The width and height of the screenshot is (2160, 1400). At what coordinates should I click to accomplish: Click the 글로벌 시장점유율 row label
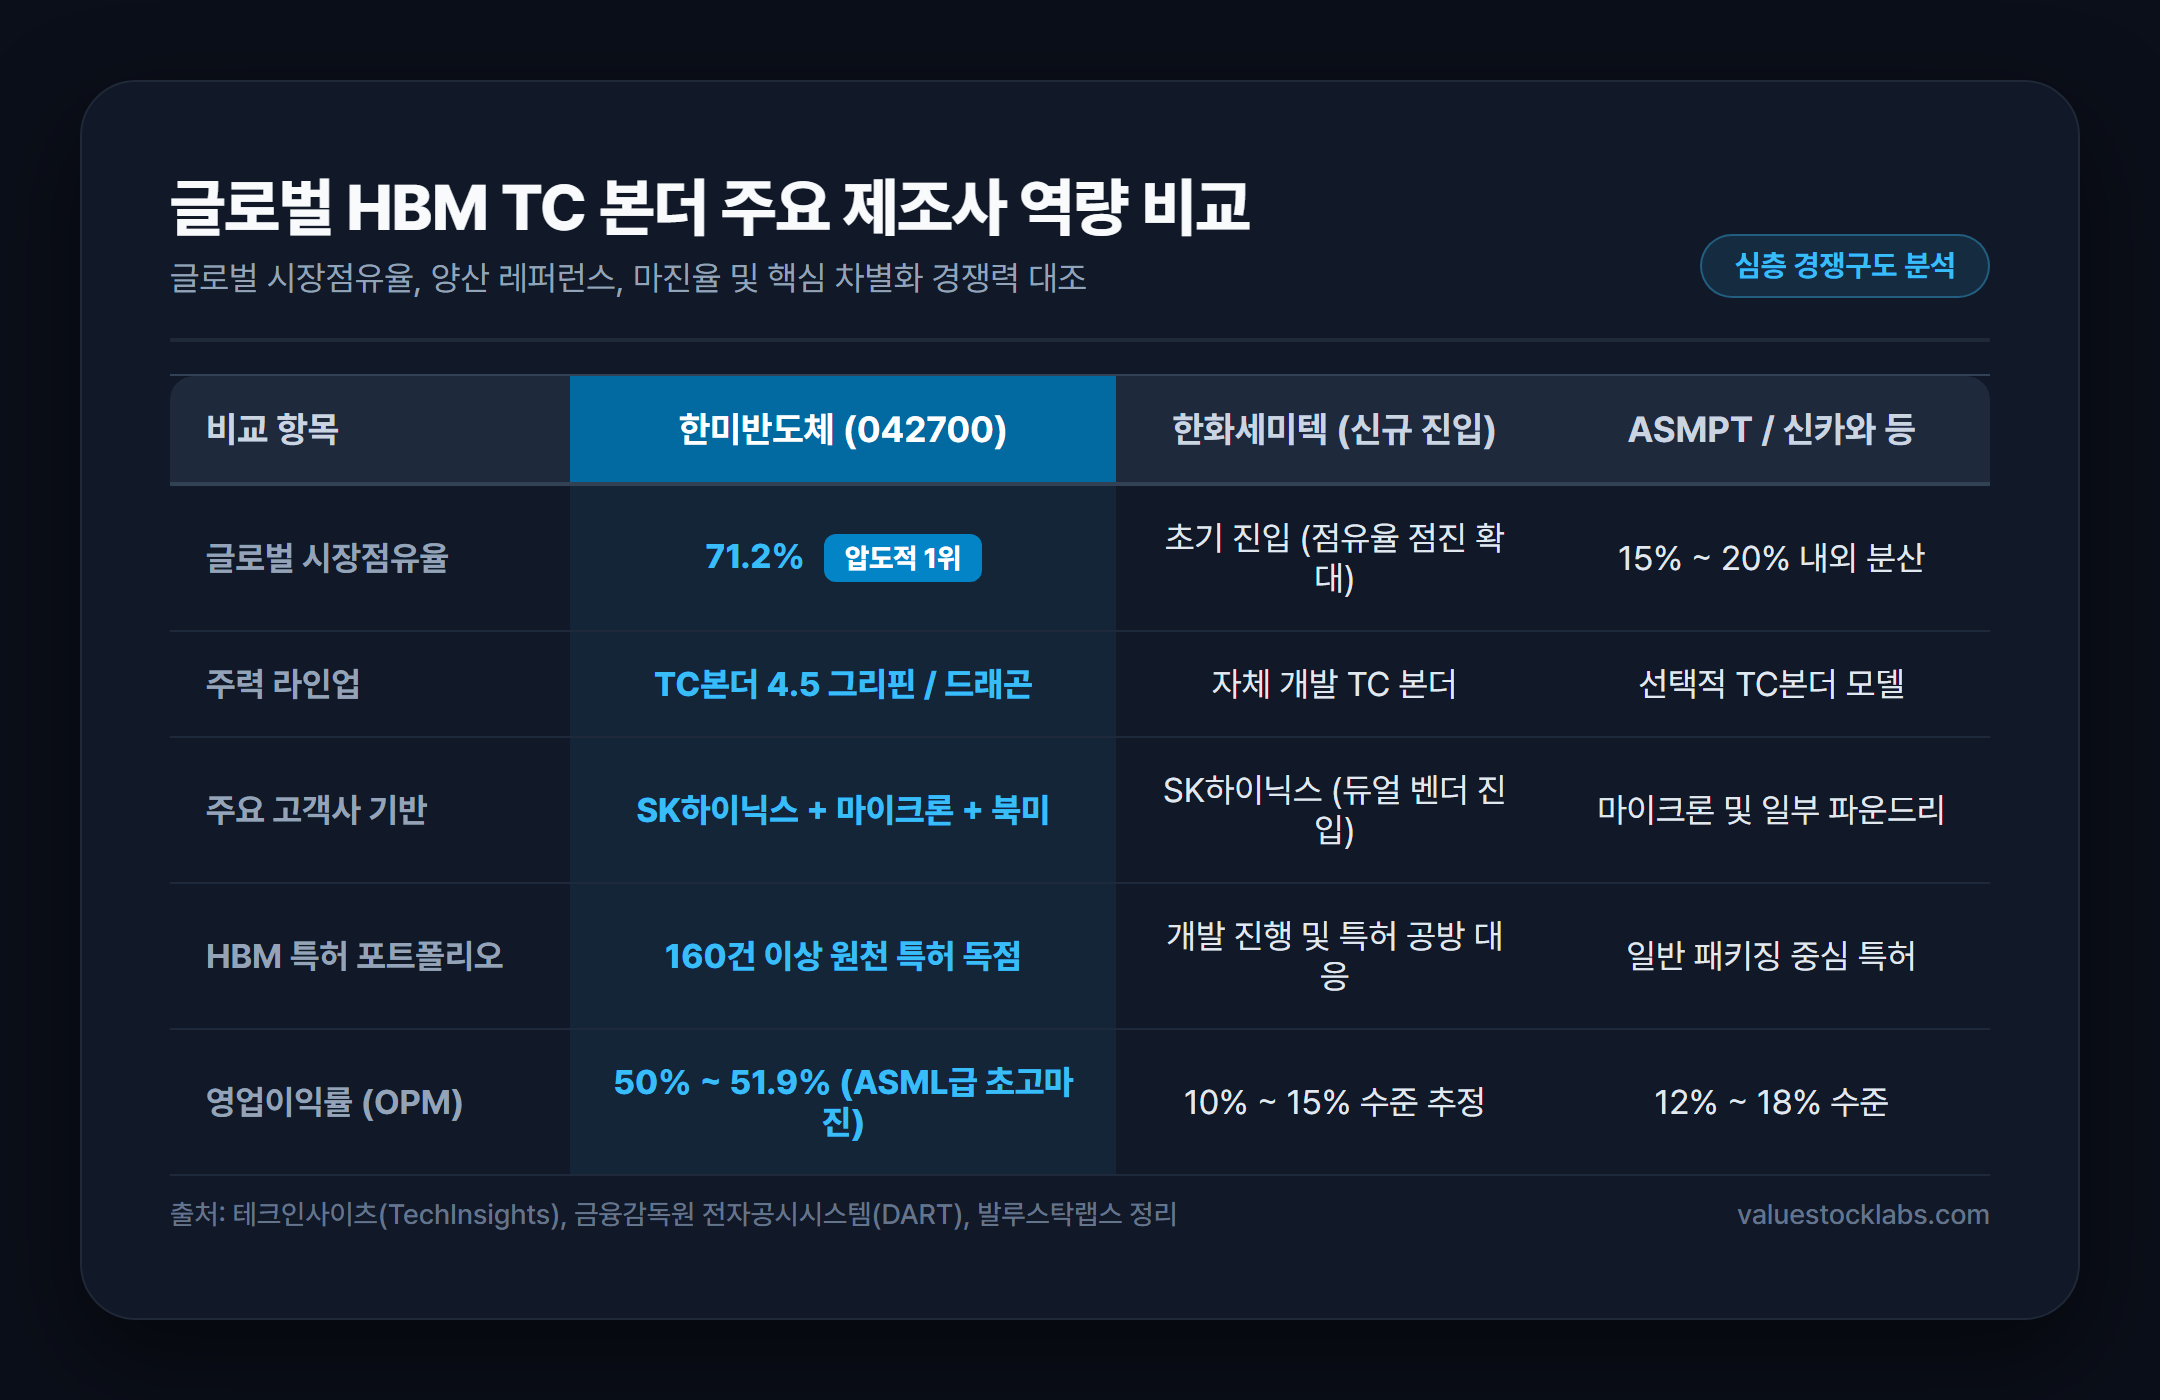327,558
